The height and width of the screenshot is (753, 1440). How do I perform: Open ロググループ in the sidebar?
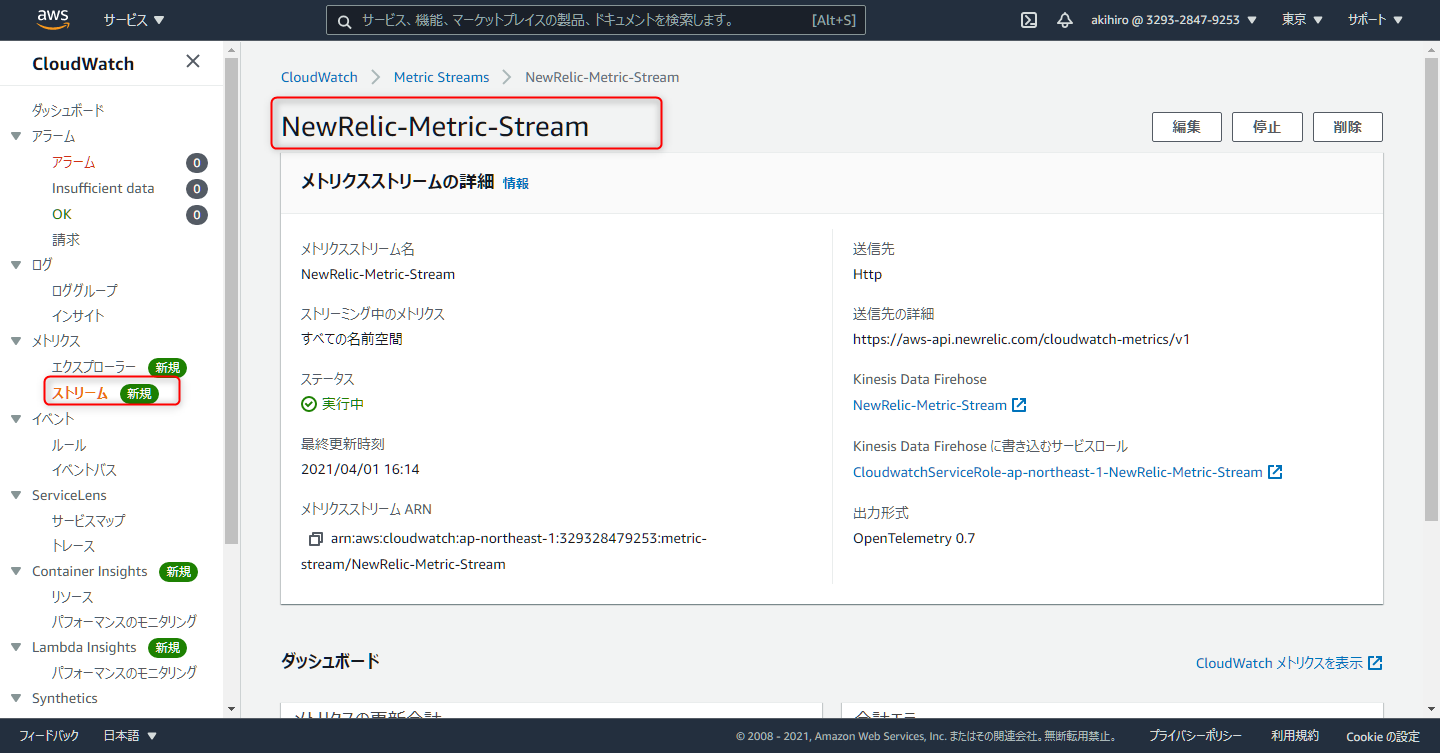[85, 290]
